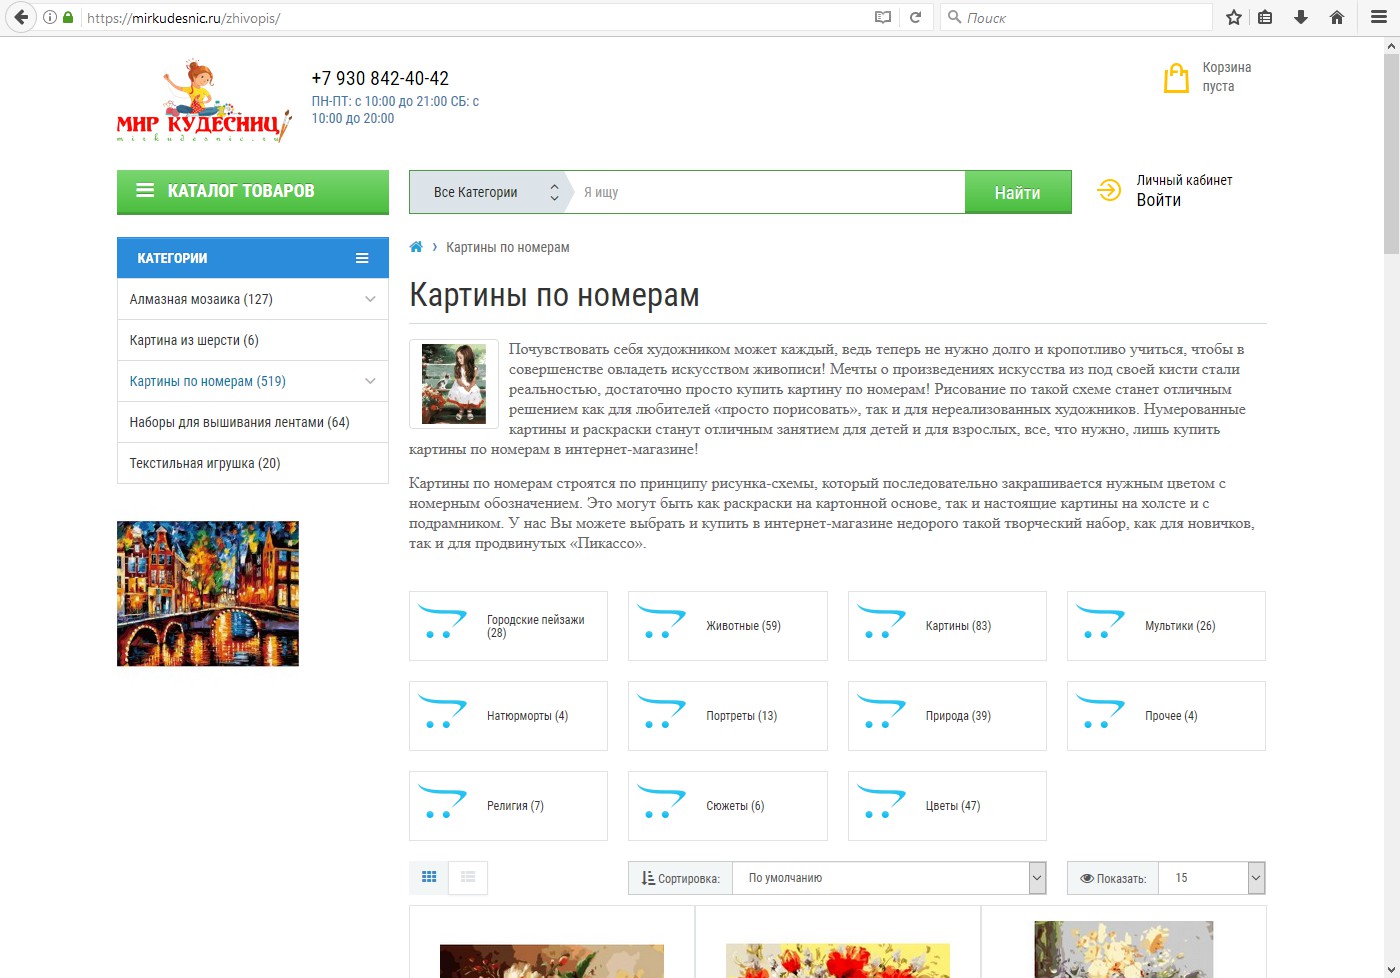Image resolution: width=1400 pixels, height=978 pixels.
Task: Click the girl painting category thumbnail
Action: click(x=454, y=384)
